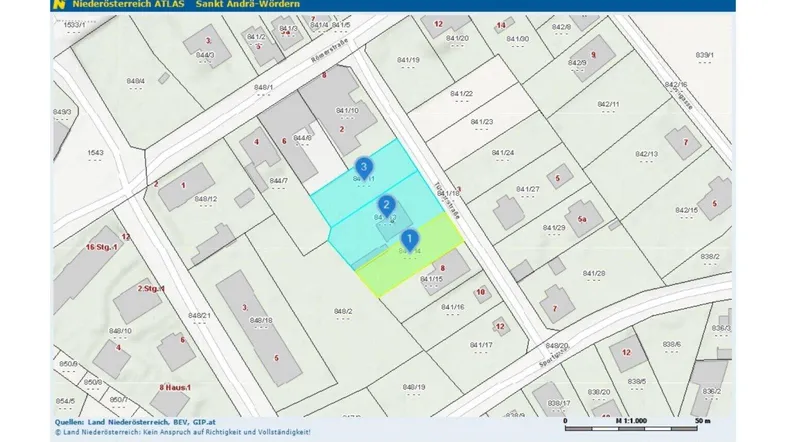Select parcel label 838/17
Image resolution: width=786 pixels, height=442 pixels.
point(558,403)
